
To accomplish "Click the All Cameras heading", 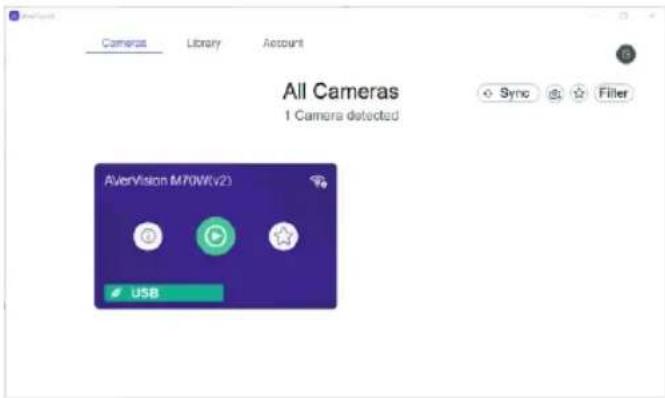I will [341, 91].
